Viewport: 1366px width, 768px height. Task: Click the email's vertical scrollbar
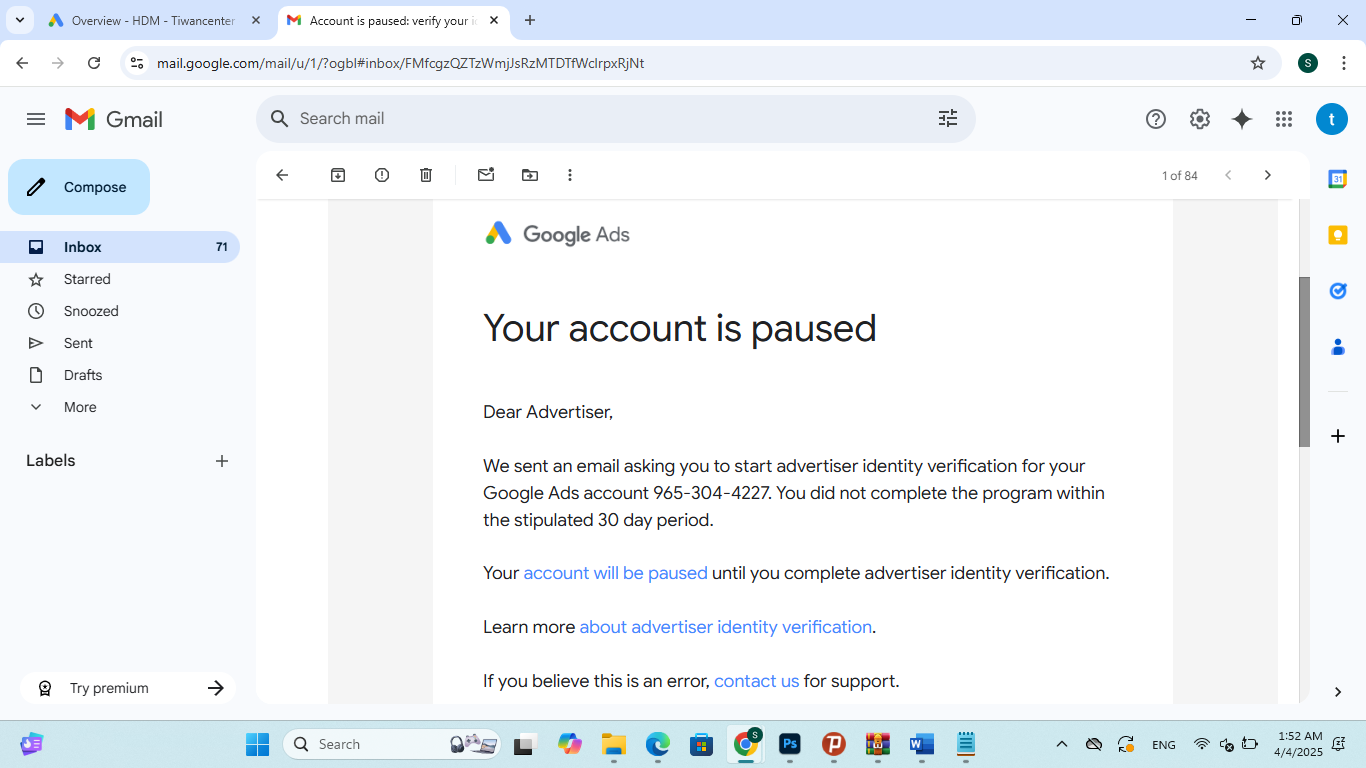(1304, 360)
